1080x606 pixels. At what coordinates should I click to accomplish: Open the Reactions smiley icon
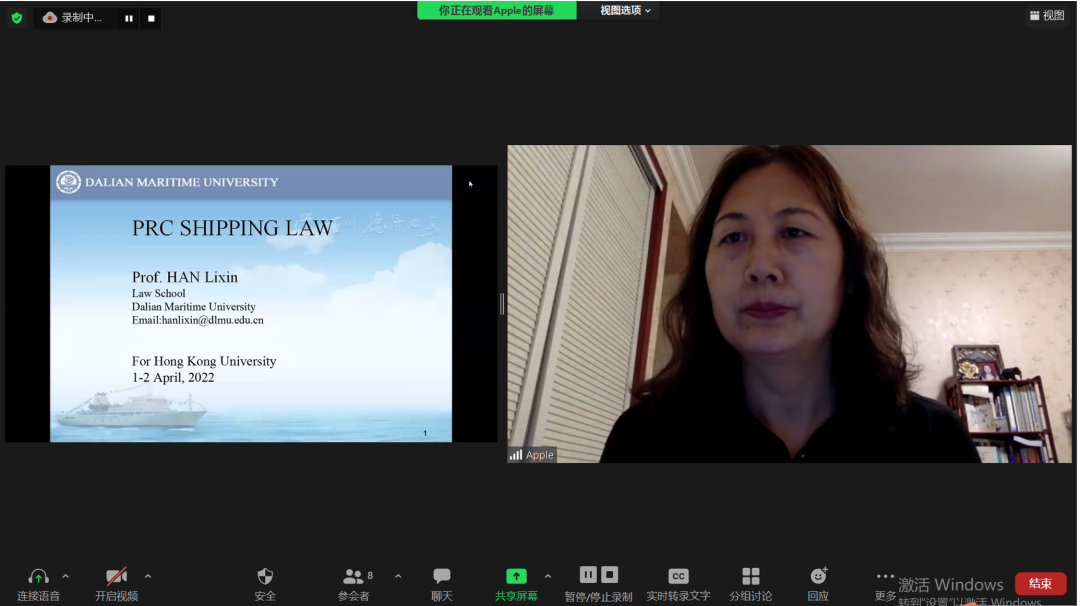[x=818, y=577]
